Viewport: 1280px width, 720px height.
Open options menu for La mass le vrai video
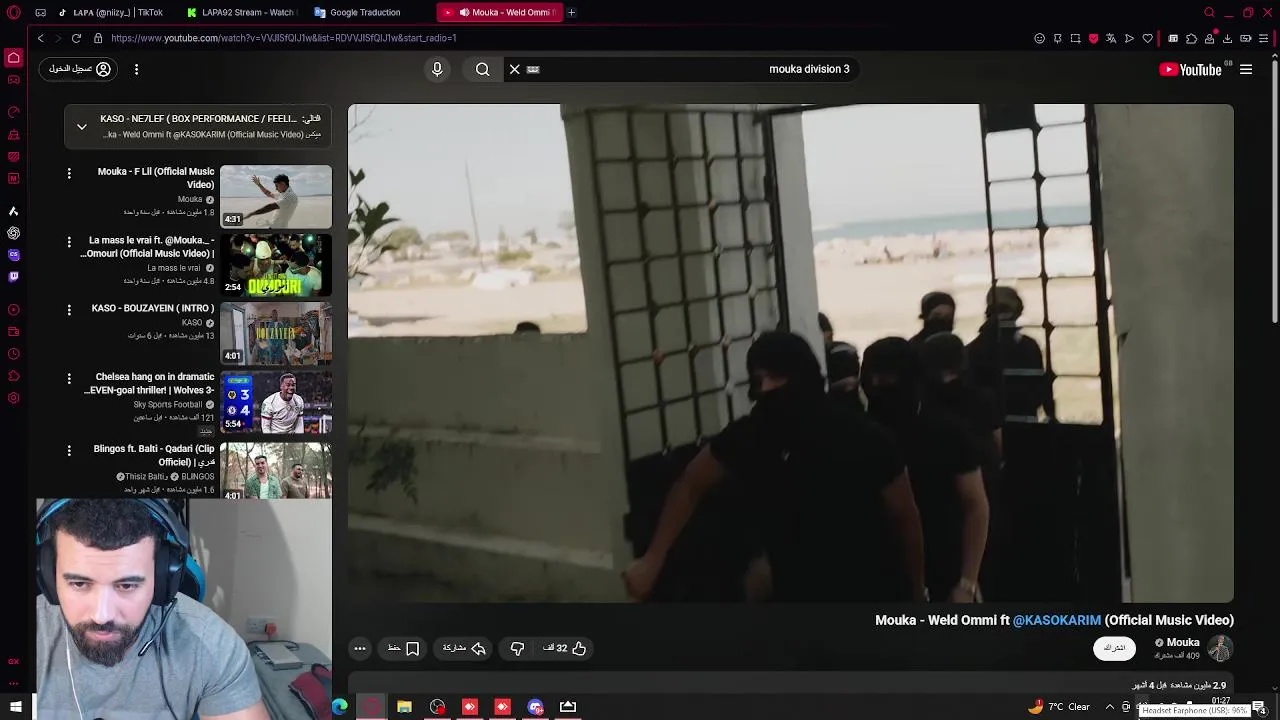click(x=69, y=242)
